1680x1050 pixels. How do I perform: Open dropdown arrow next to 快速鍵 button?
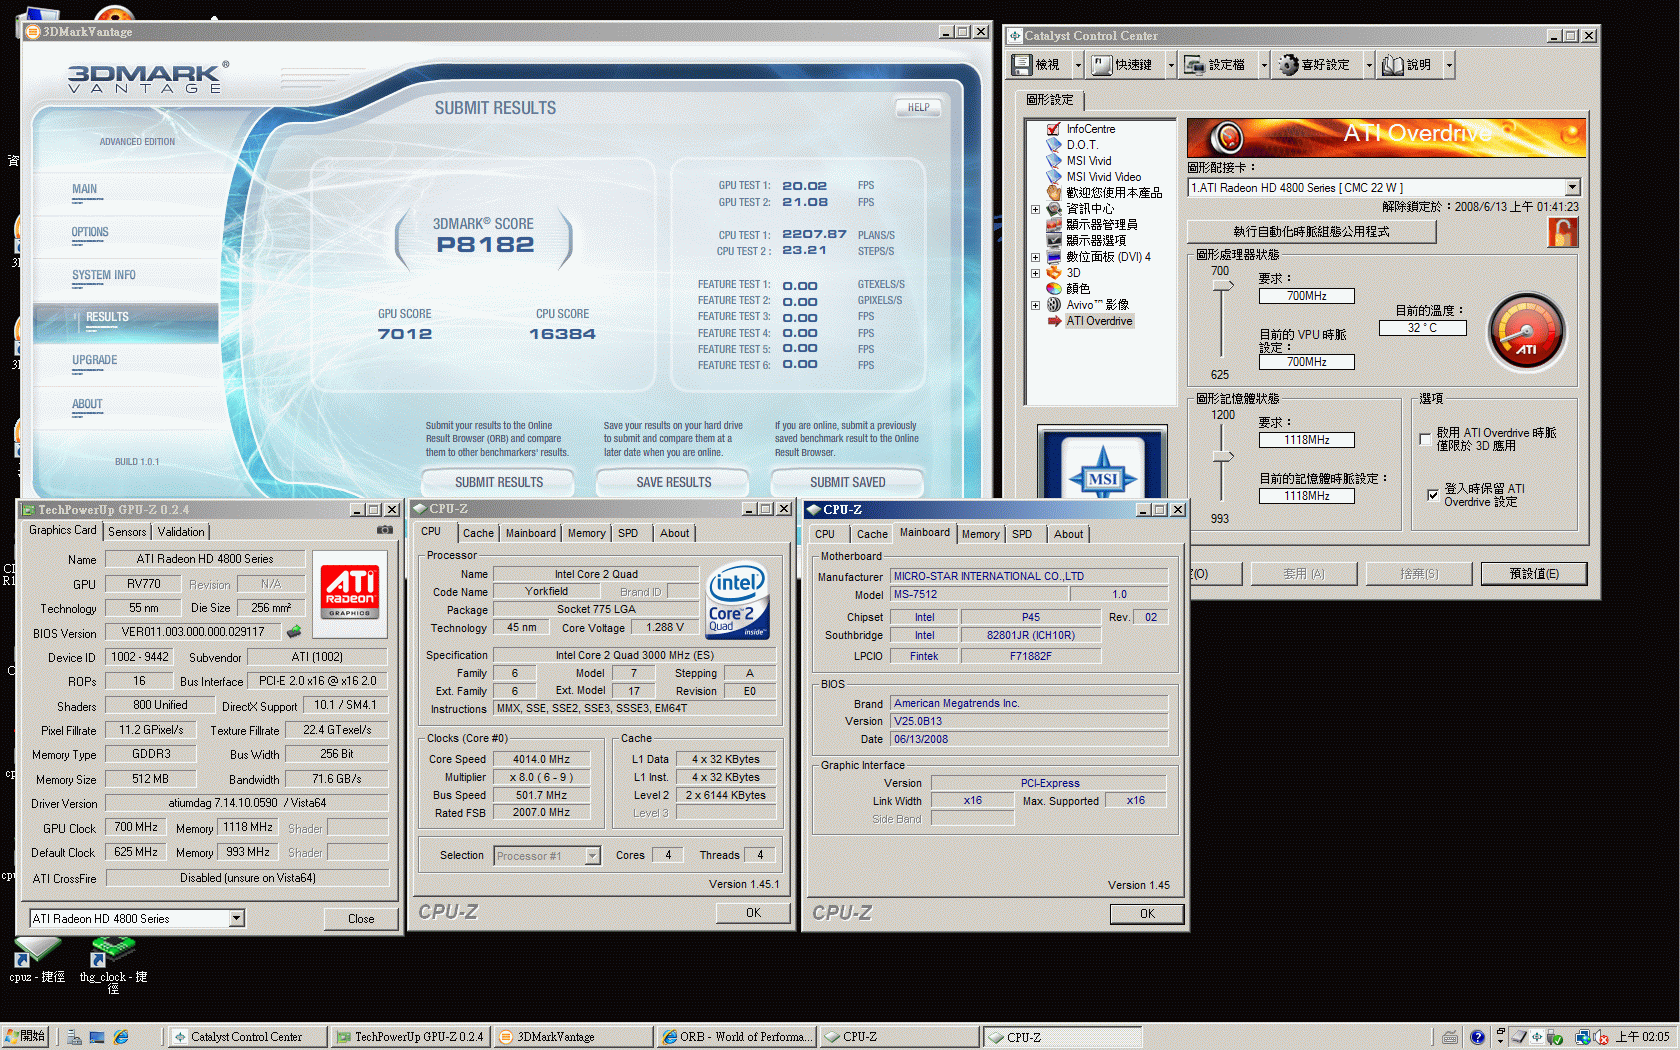(1171, 65)
